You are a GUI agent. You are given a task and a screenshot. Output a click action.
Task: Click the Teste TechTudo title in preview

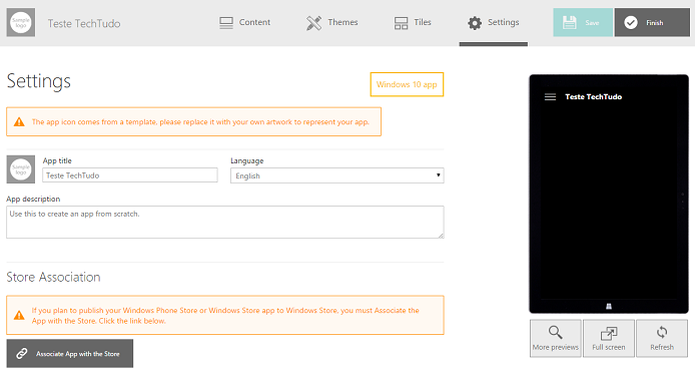[593, 97]
